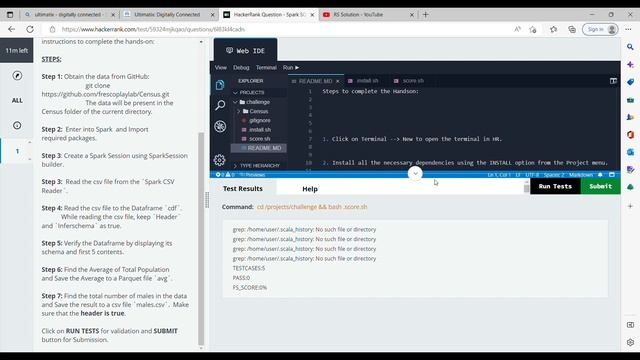Open browser settings and more menu
This screenshot has height=360, width=640.
pos(628,29)
